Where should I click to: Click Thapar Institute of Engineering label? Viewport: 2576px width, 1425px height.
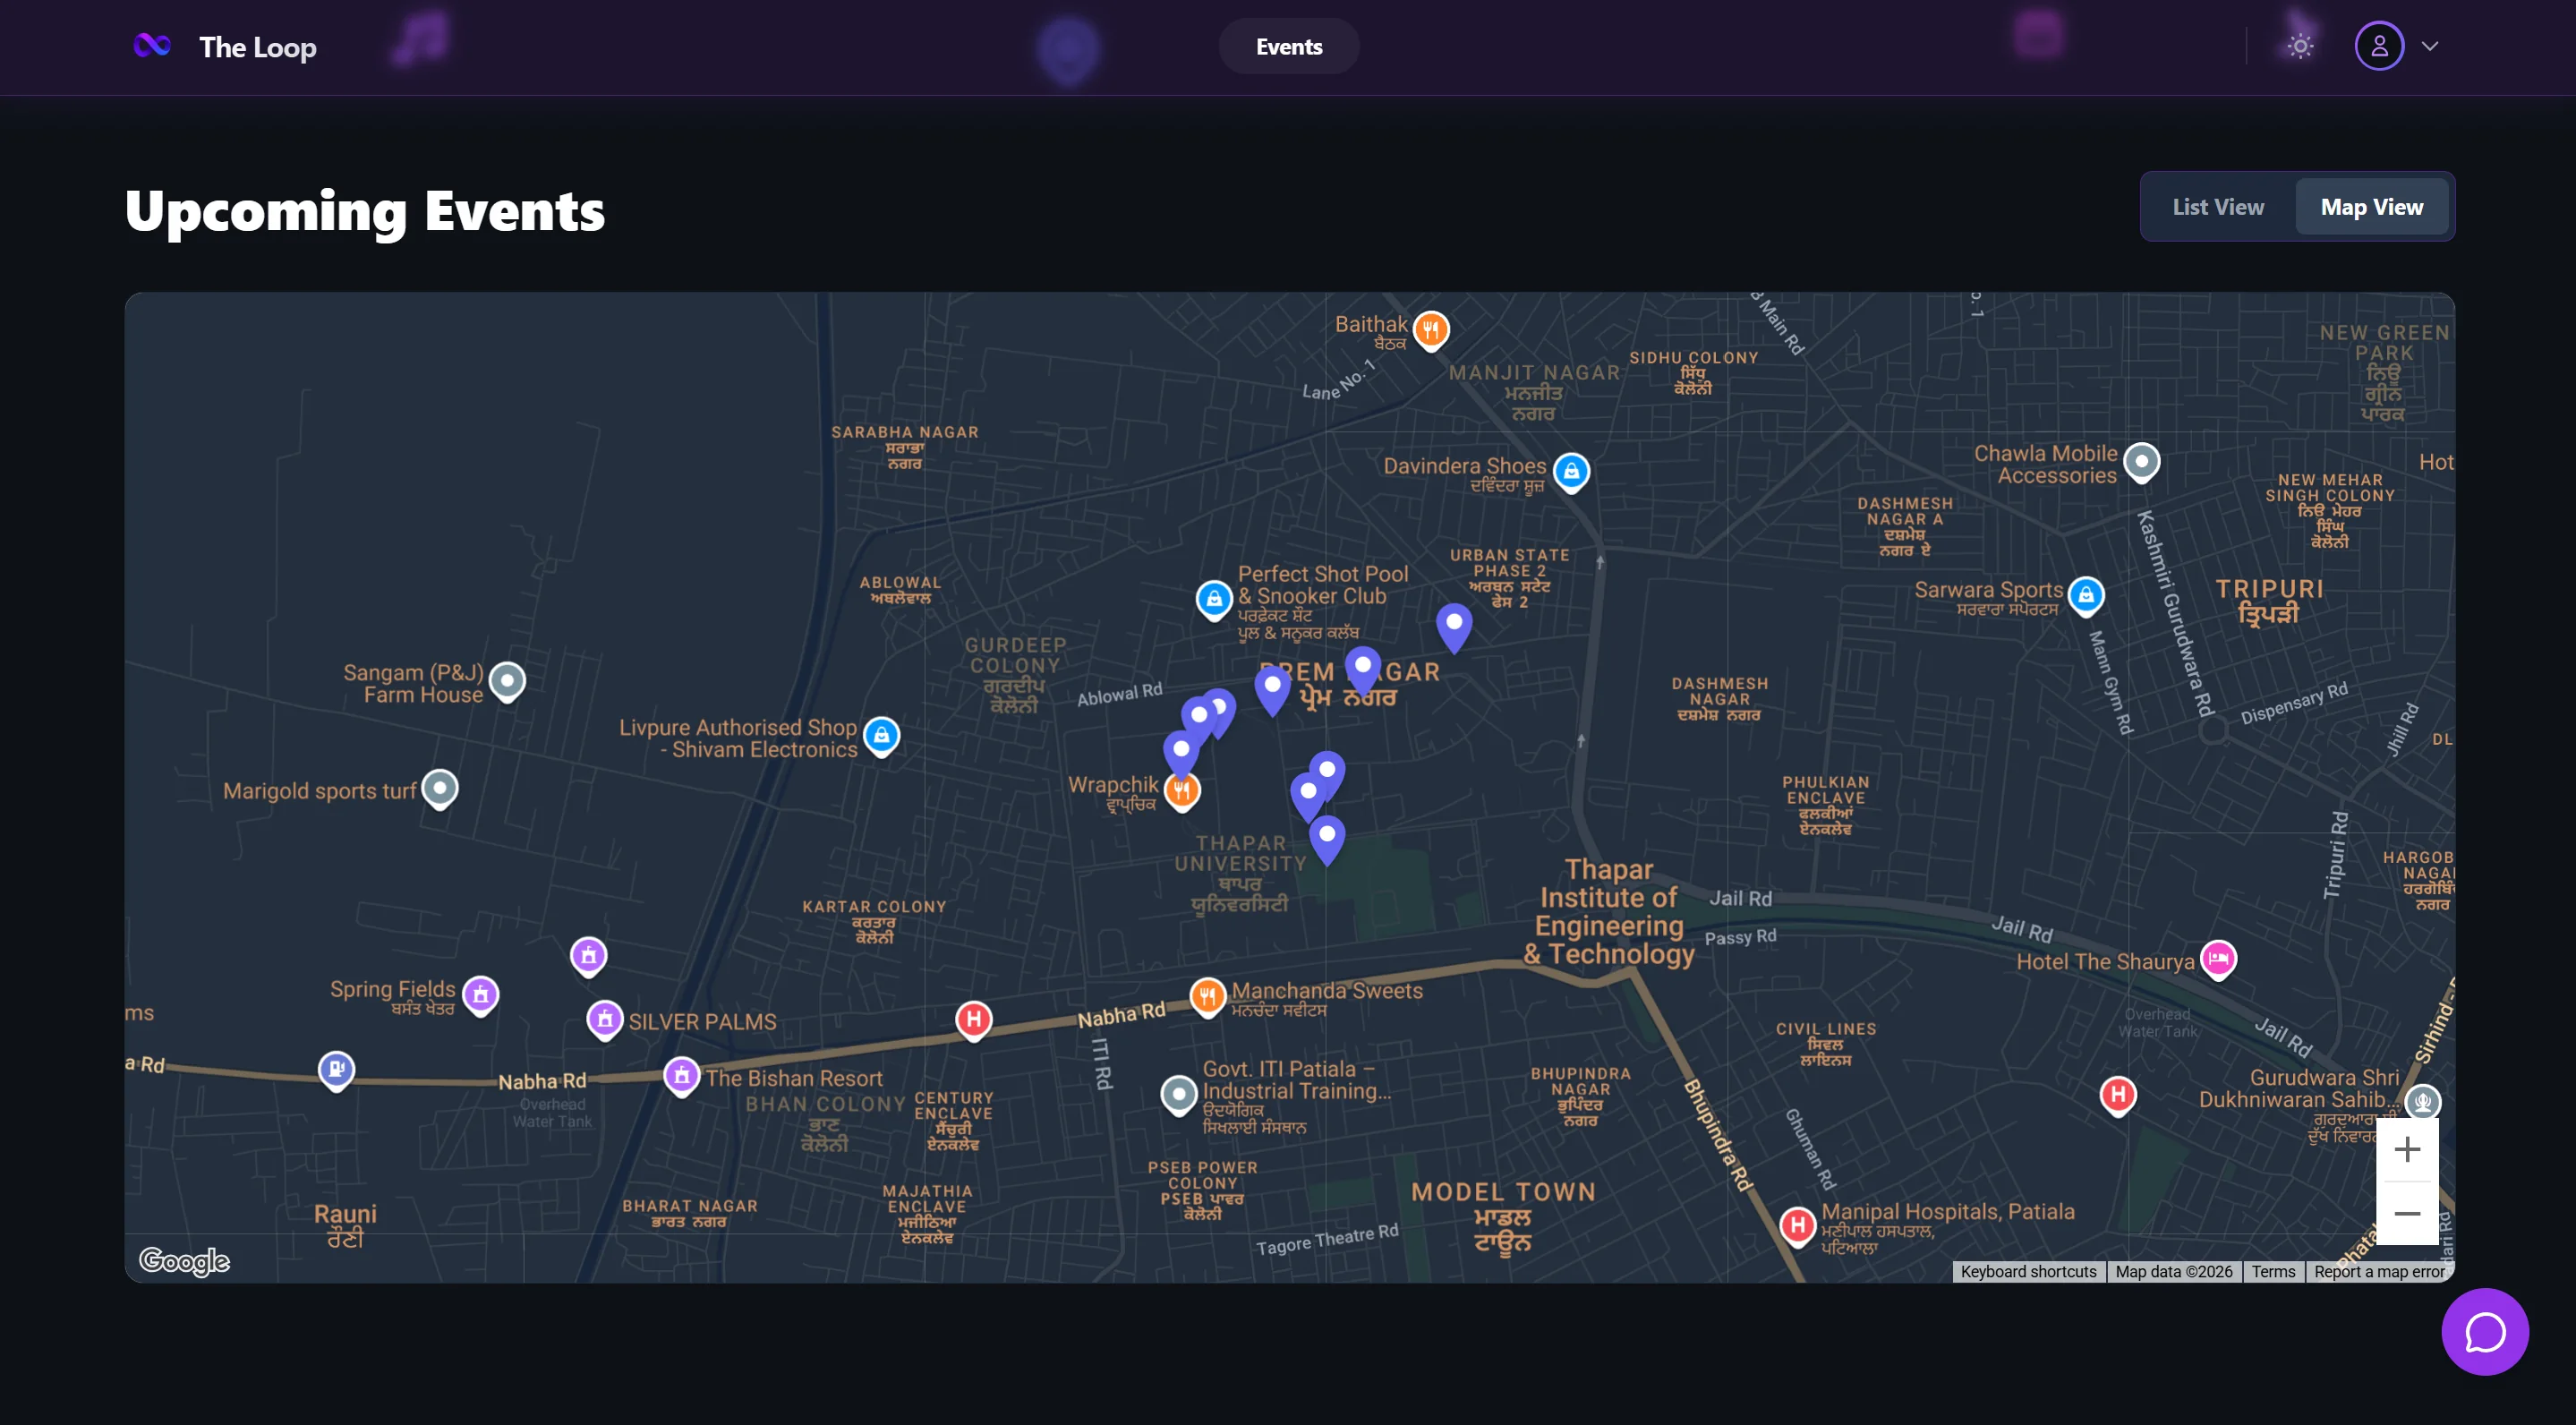pos(1609,911)
